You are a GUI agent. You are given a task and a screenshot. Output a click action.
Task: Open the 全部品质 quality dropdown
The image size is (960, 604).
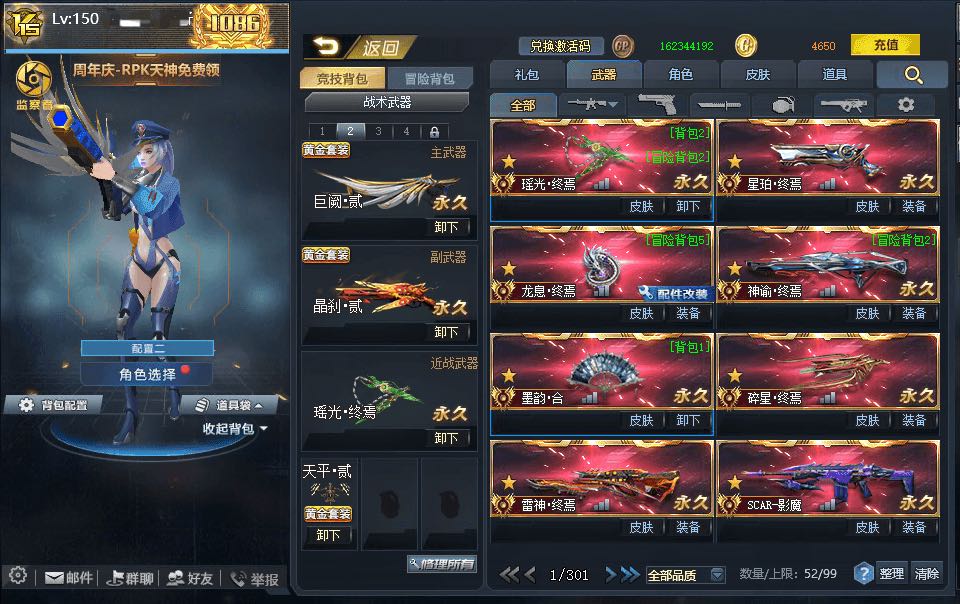pos(686,575)
